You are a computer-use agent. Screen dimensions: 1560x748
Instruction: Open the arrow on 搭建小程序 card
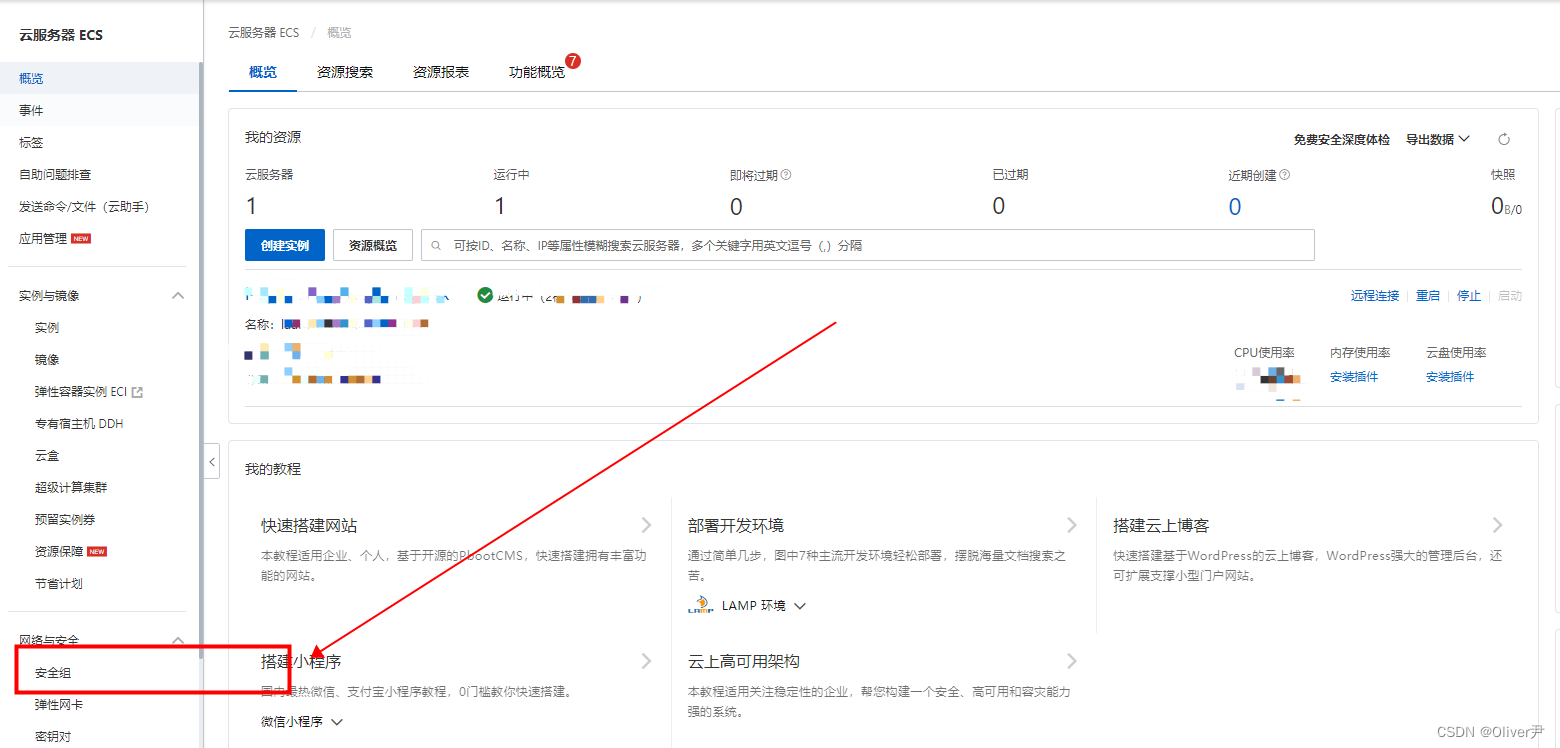pos(646,661)
